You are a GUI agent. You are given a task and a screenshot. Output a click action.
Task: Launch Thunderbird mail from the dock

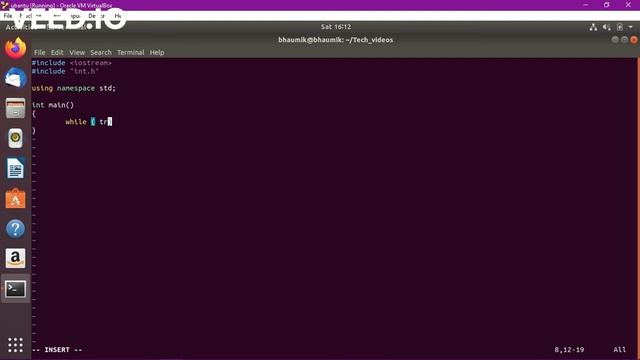(x=16, y=78)
